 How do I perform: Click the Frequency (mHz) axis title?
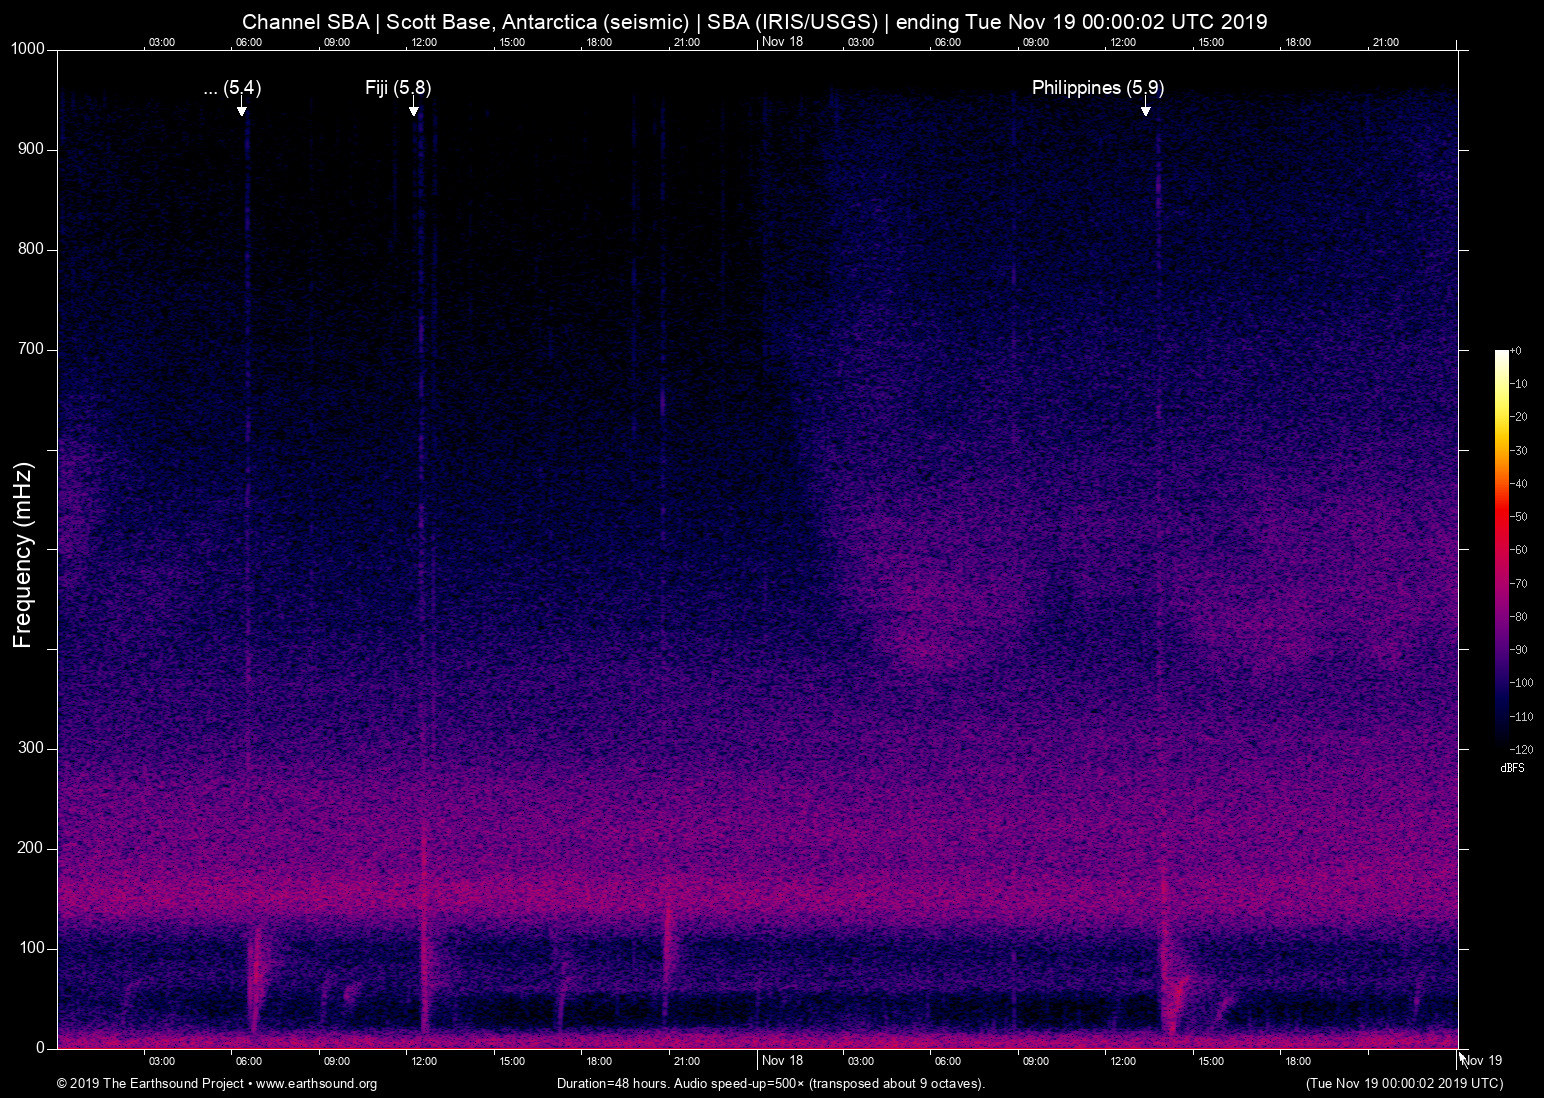pos(23,555)
